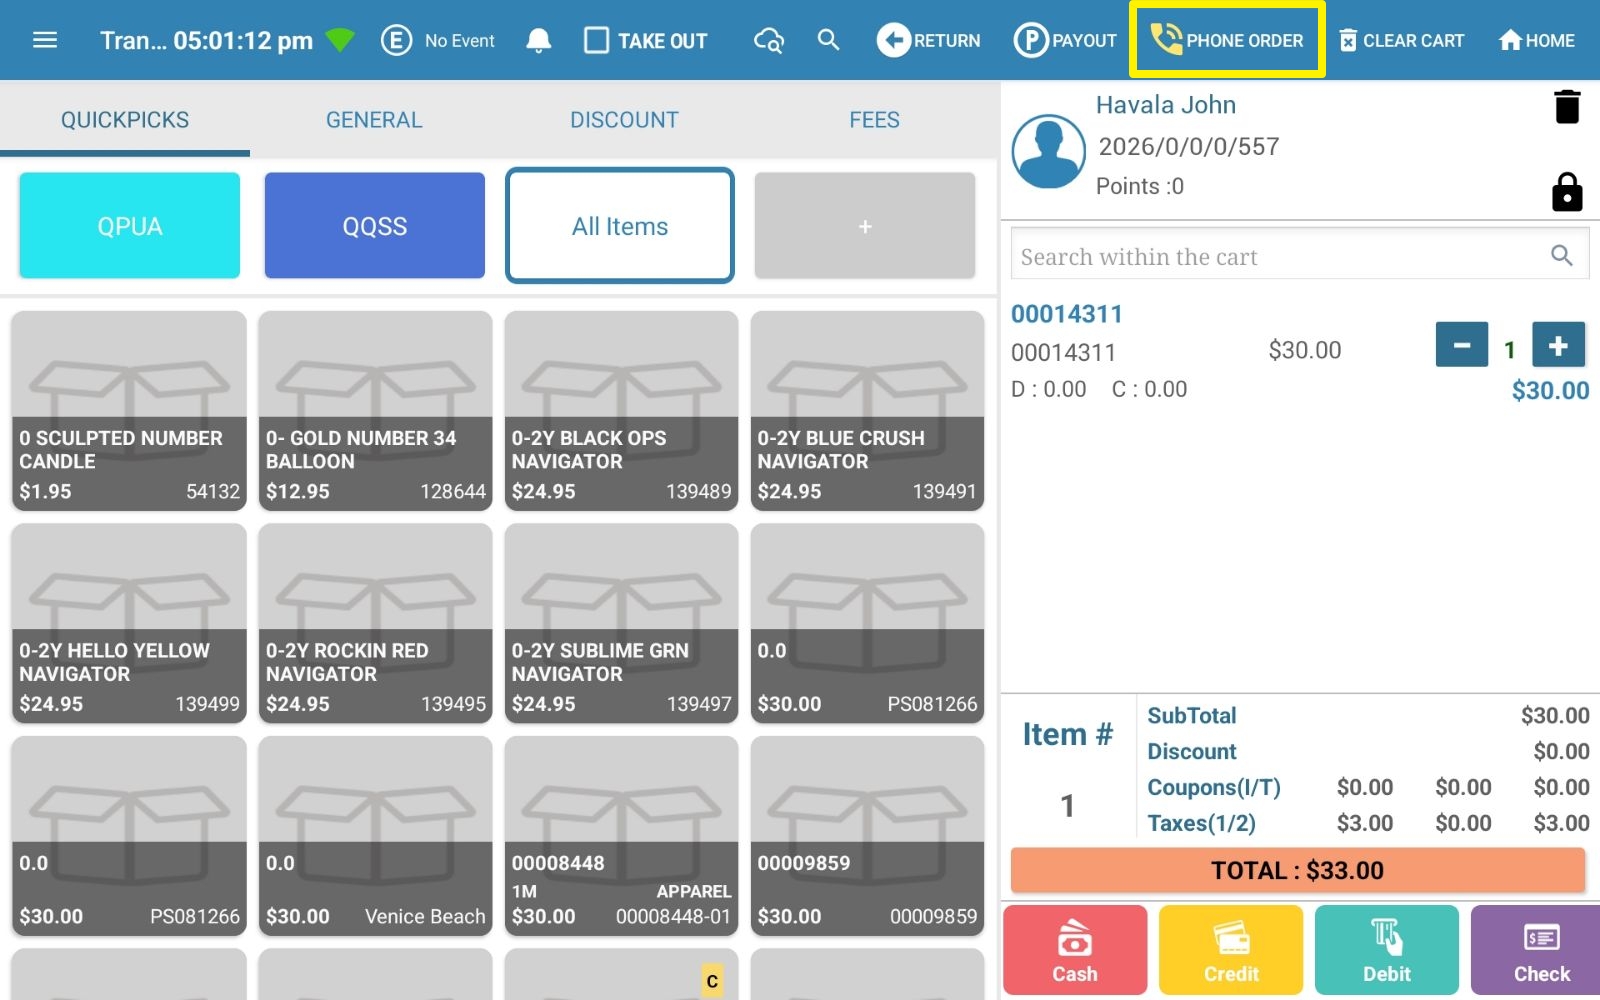Add 0 Sculpted Number Candle to cart
This screenshot has height=1000, width=1600.
click(x=129, y=411)
